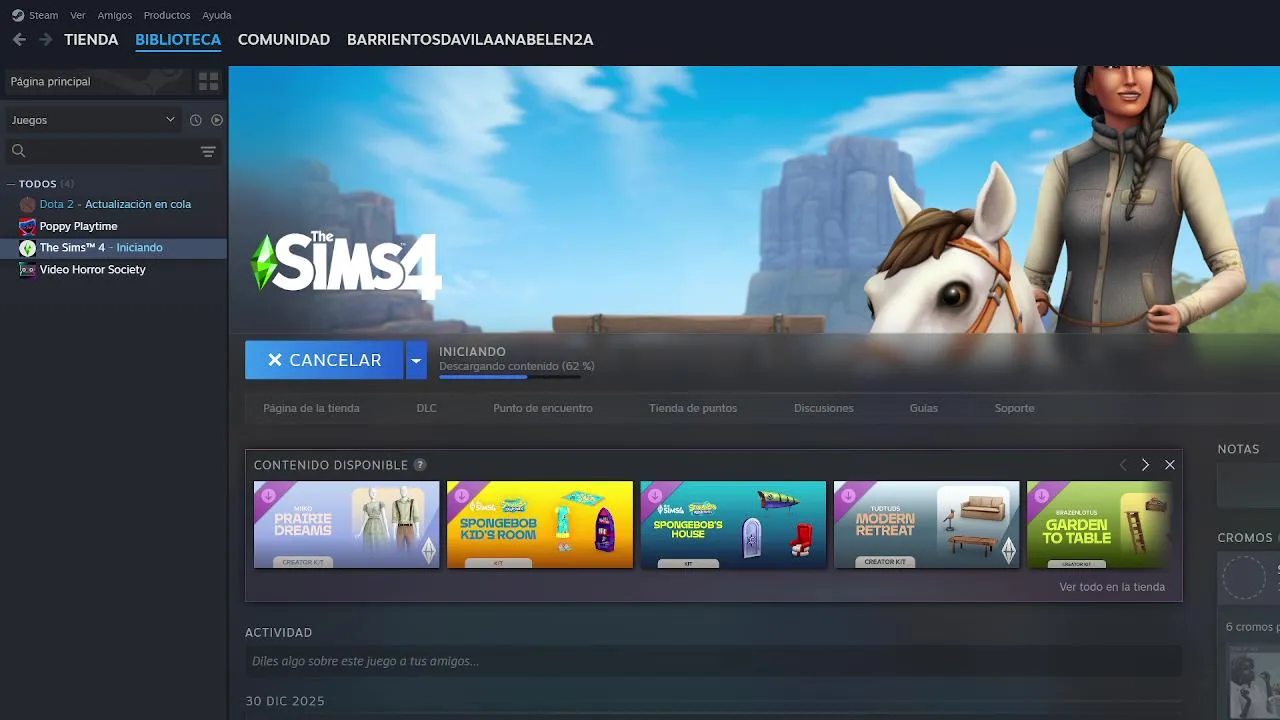Show next available content
This screenshot has height=720, width=1280.
click(x=1145, y=465)
